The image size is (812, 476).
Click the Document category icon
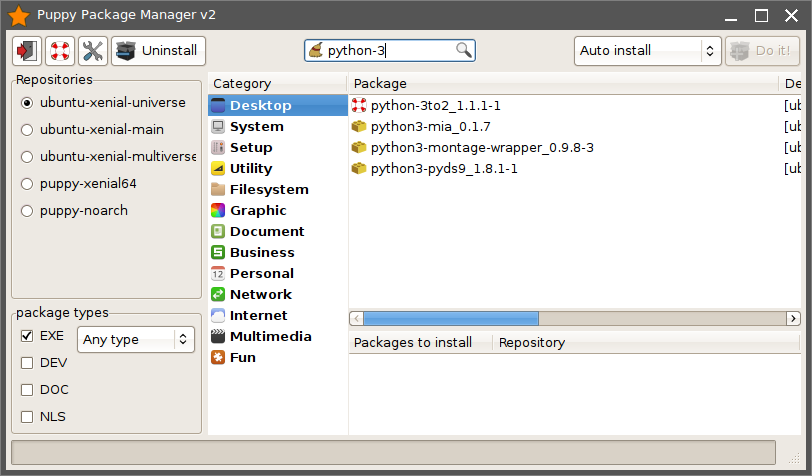tap(218, 232)
